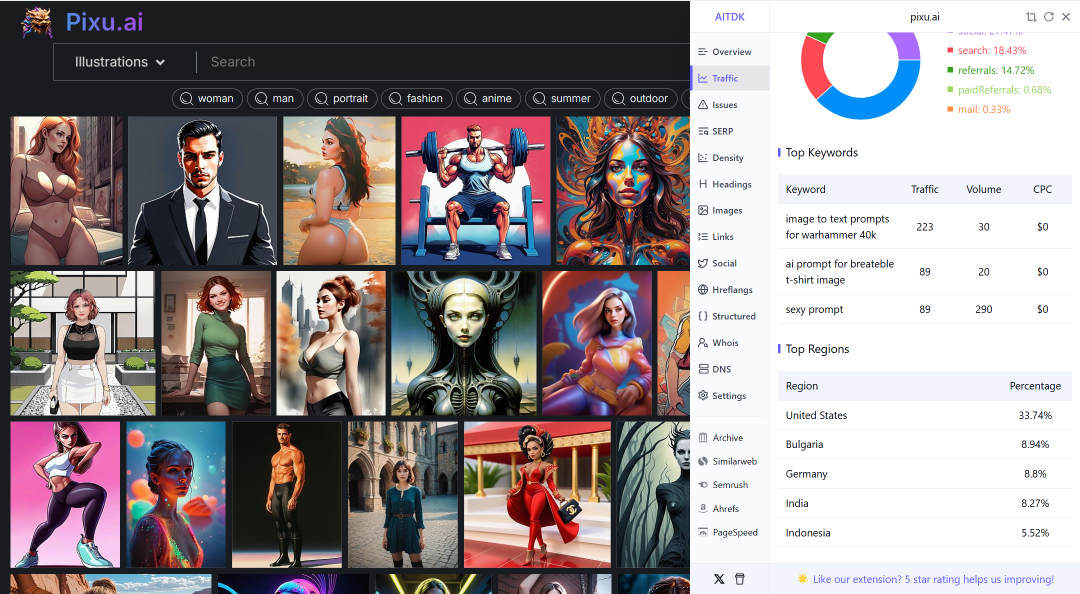Click the CPC column header

(x=1042, y=189)
